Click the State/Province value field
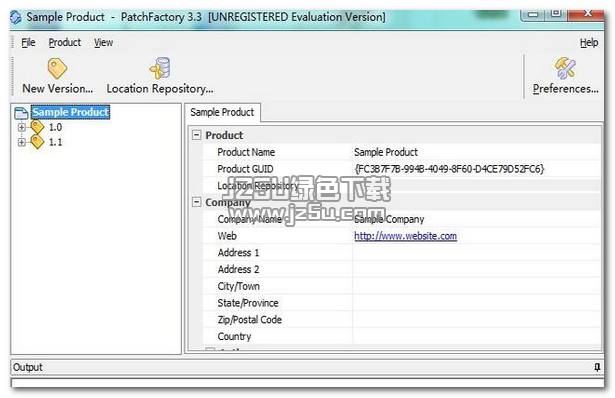615x398 pixels. coord(477,303)
